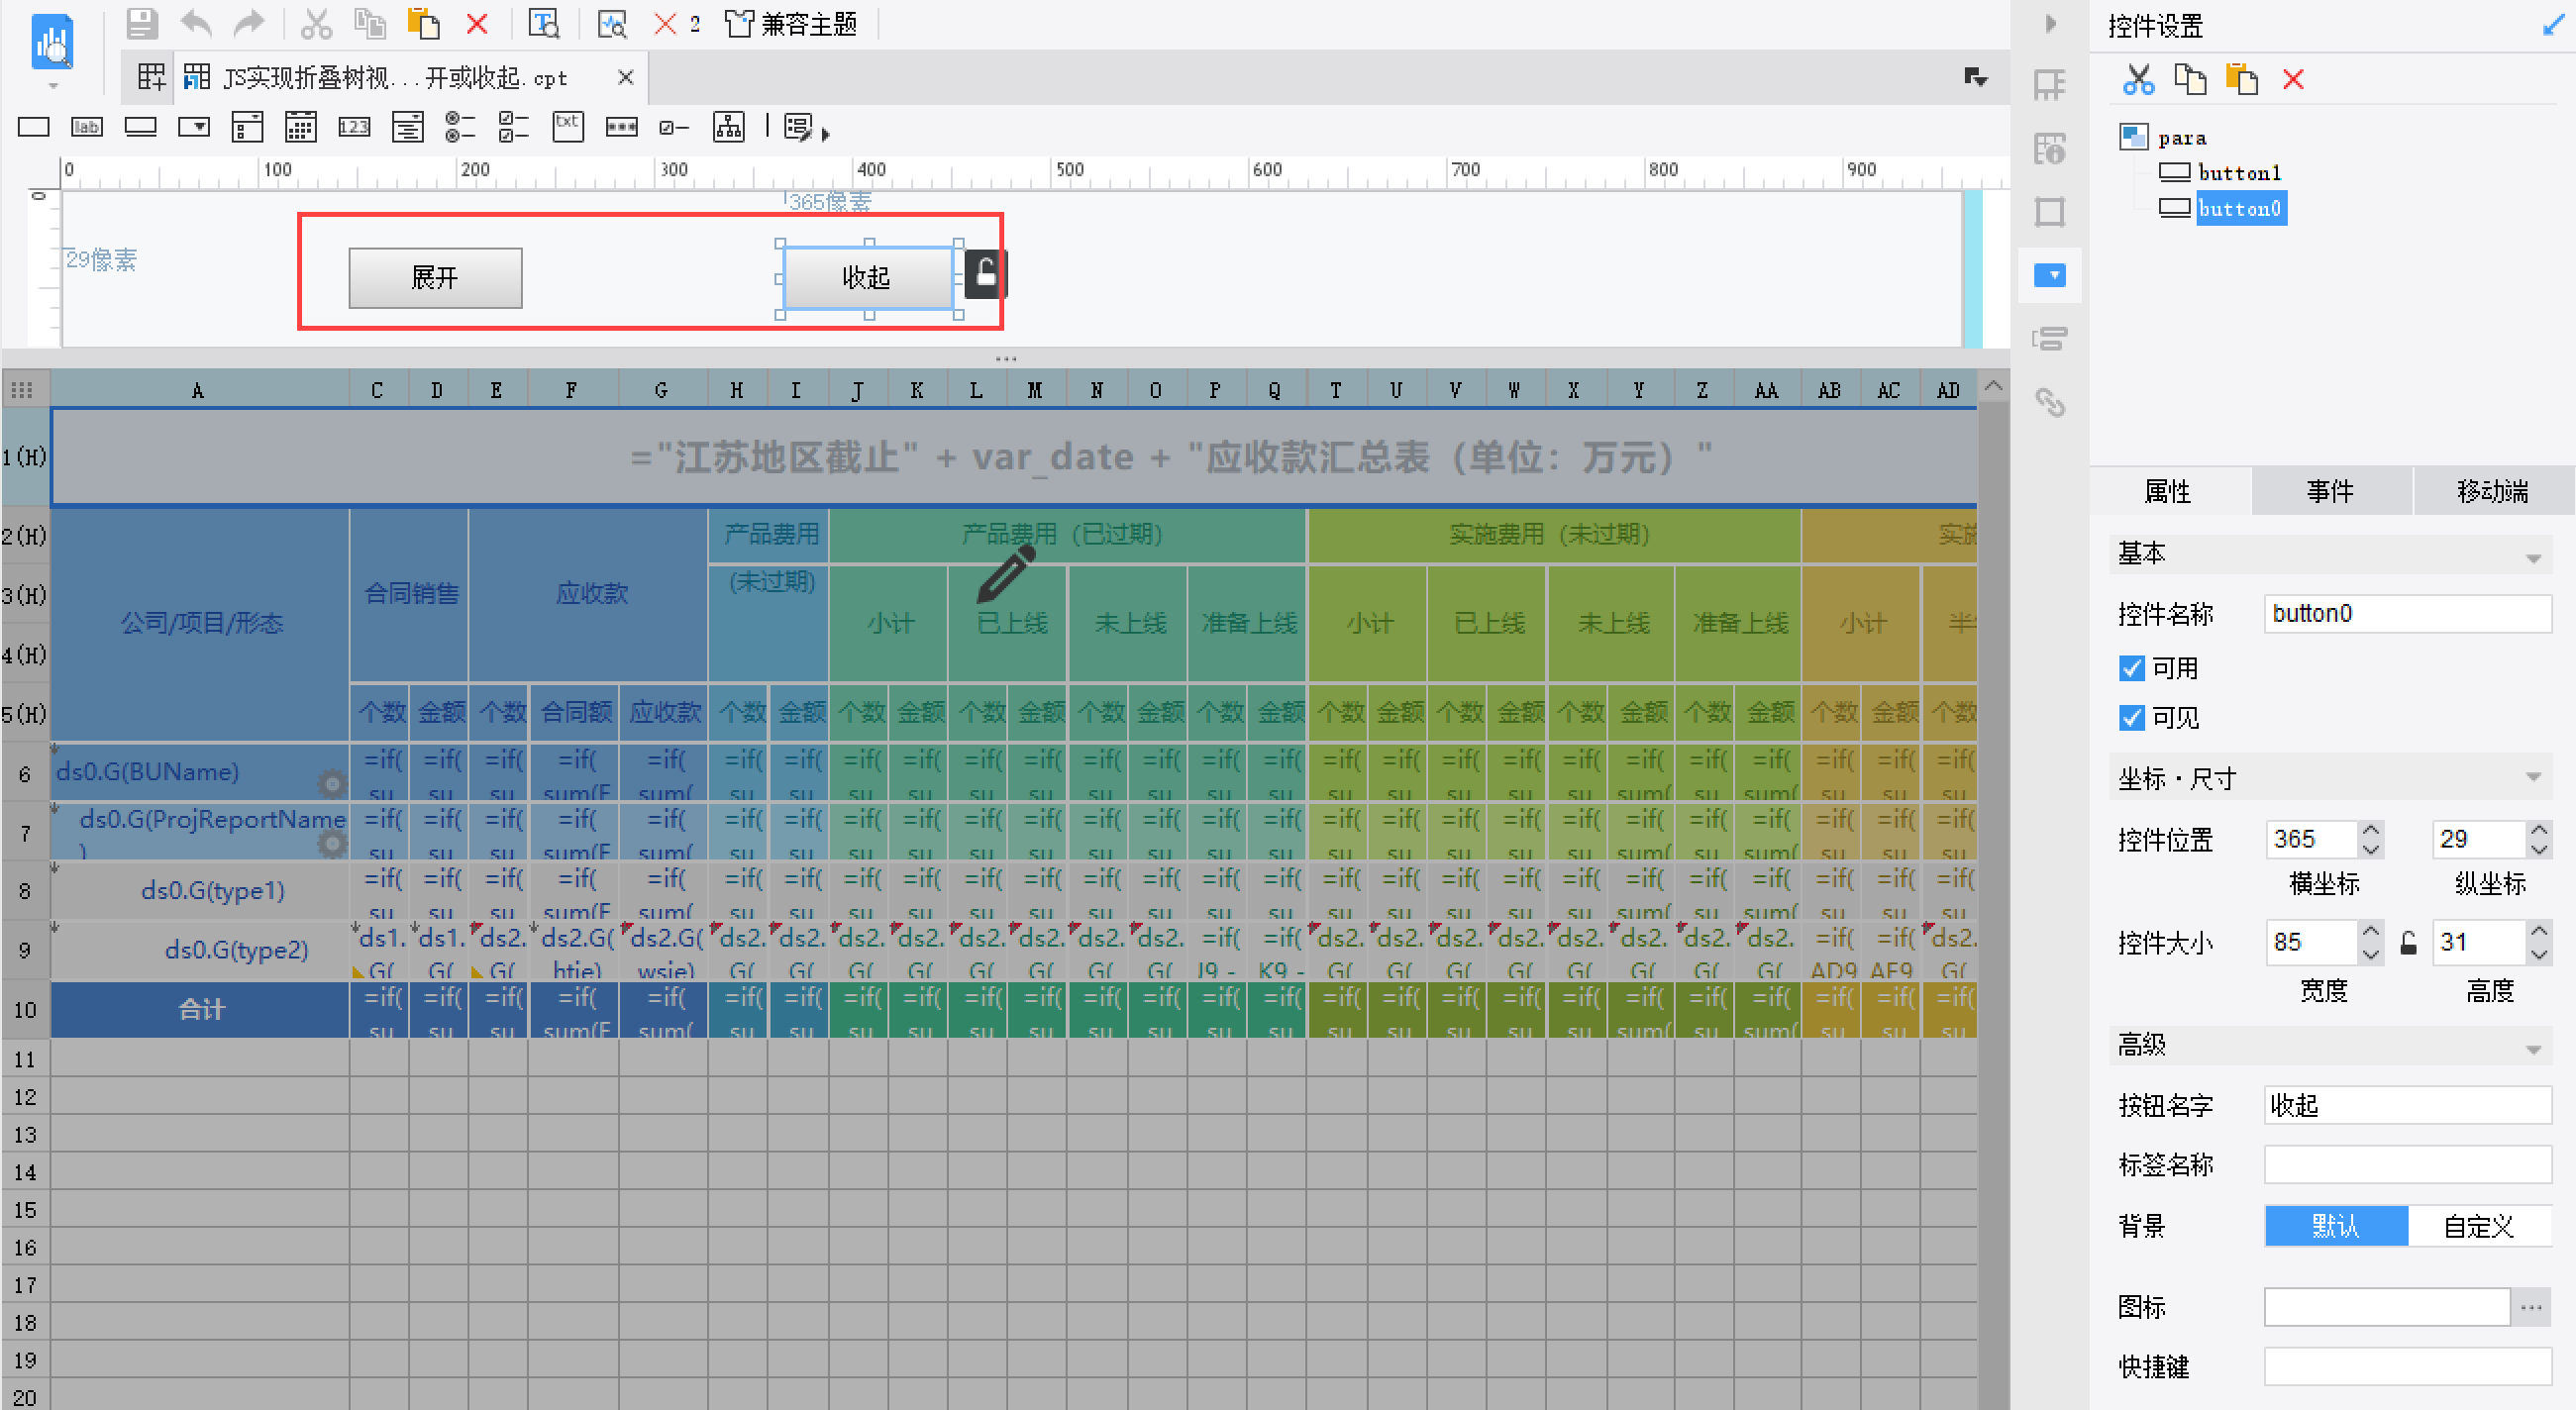Click the cut scissors icon in widget settings
Viewport: 2576px width, 1410px height.
(x=2138, y=80)
